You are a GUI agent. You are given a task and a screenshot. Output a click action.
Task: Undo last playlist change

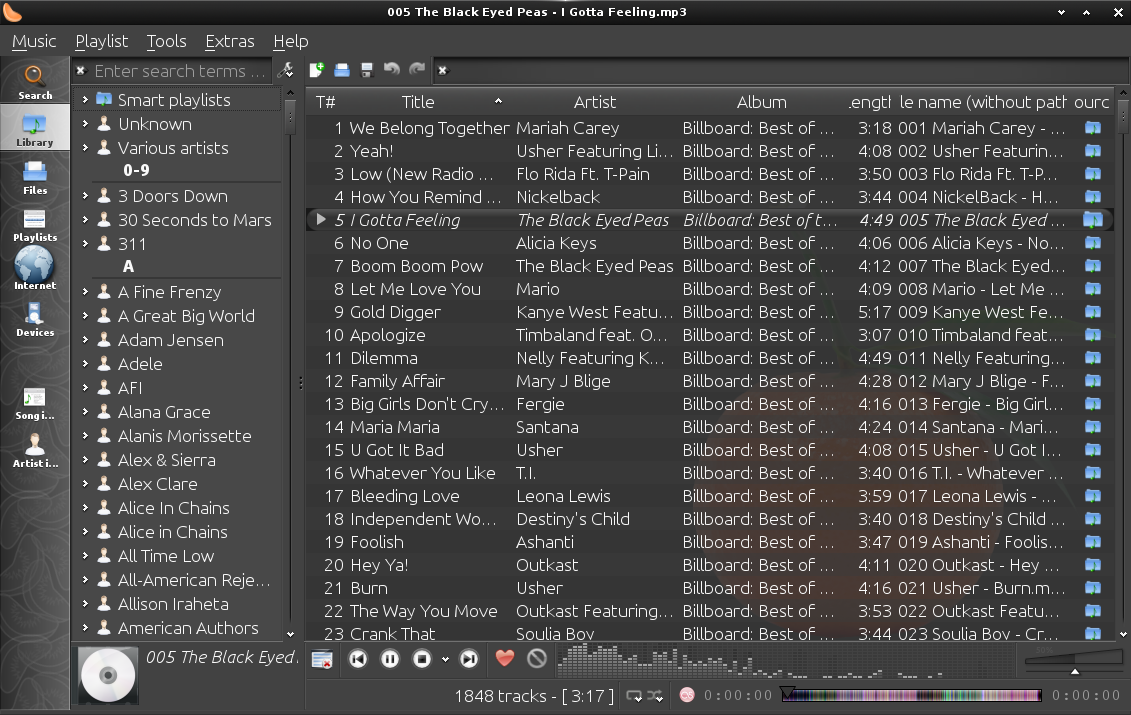[392, 69]
